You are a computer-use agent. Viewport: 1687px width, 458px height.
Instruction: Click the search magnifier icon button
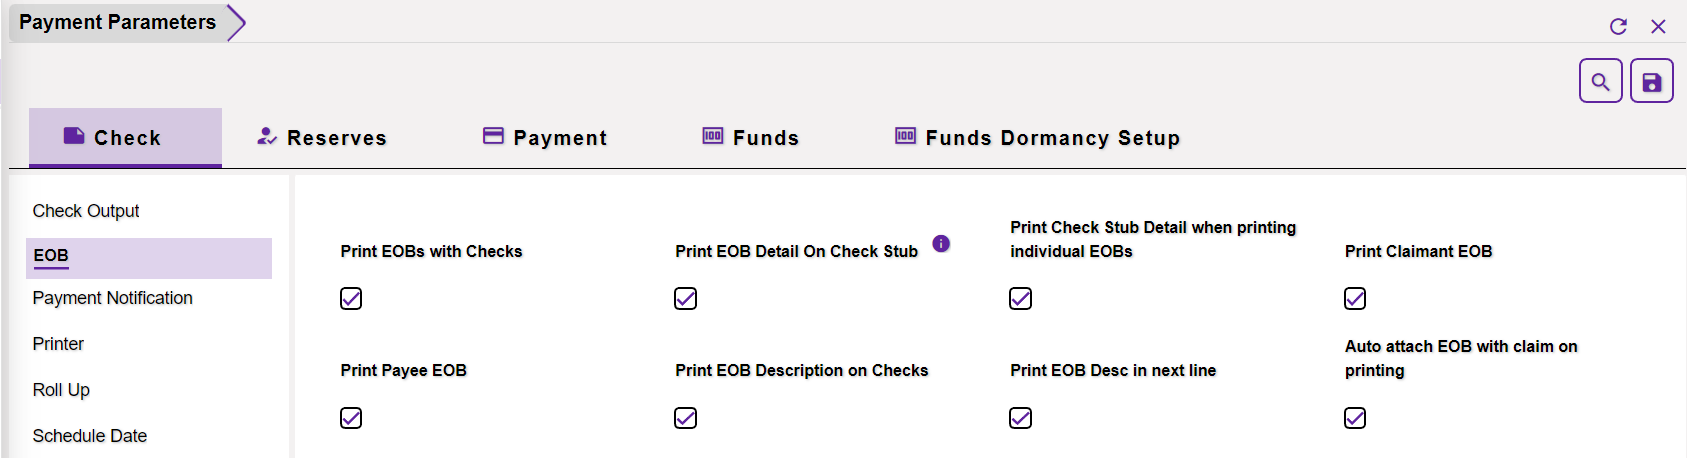(1600, 81)
